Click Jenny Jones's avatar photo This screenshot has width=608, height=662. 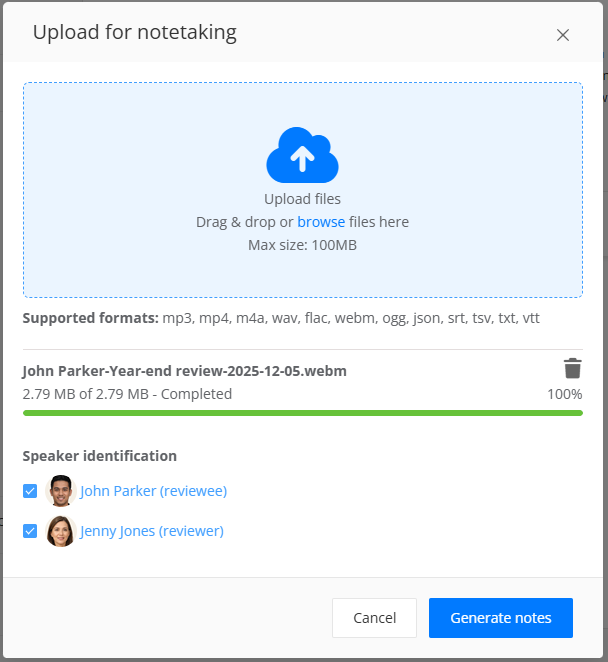[61, 531]
